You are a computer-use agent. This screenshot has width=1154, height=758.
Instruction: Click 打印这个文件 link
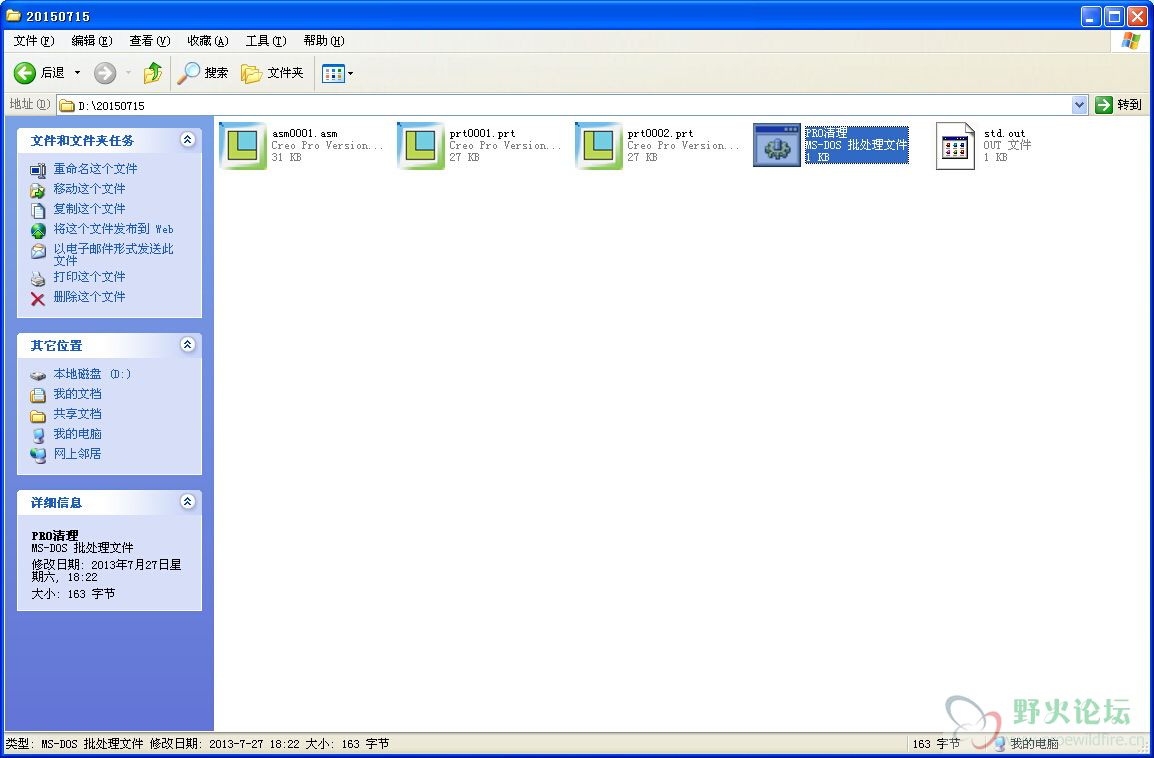[89, 277]
